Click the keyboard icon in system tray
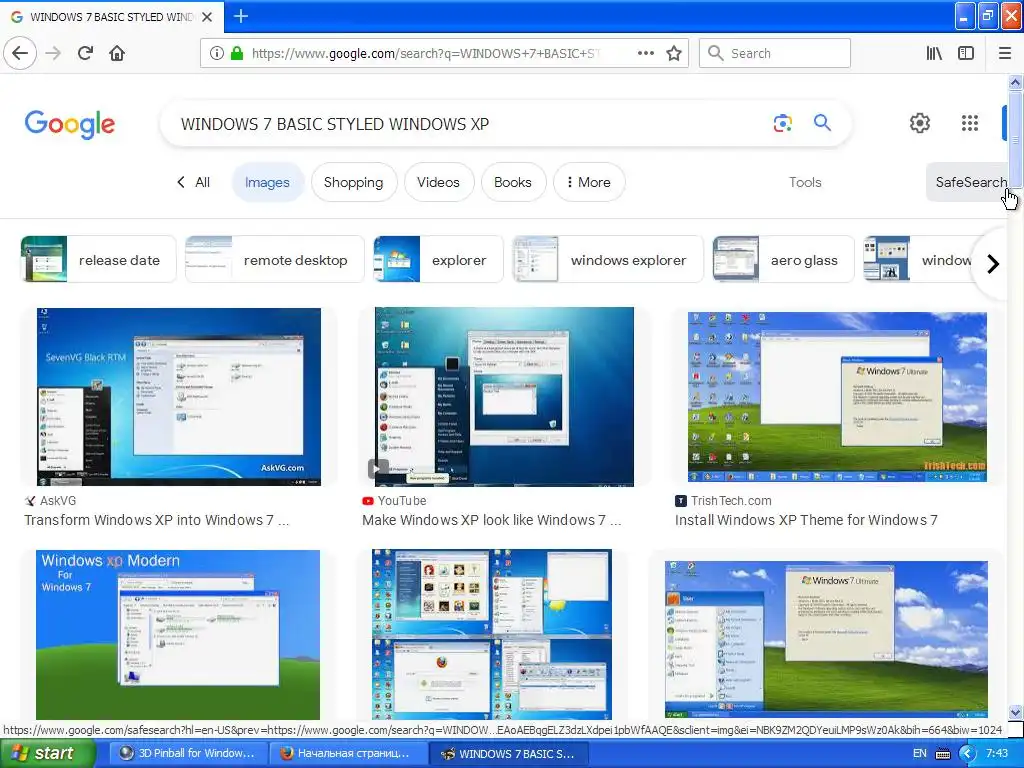 coord(943,754)
